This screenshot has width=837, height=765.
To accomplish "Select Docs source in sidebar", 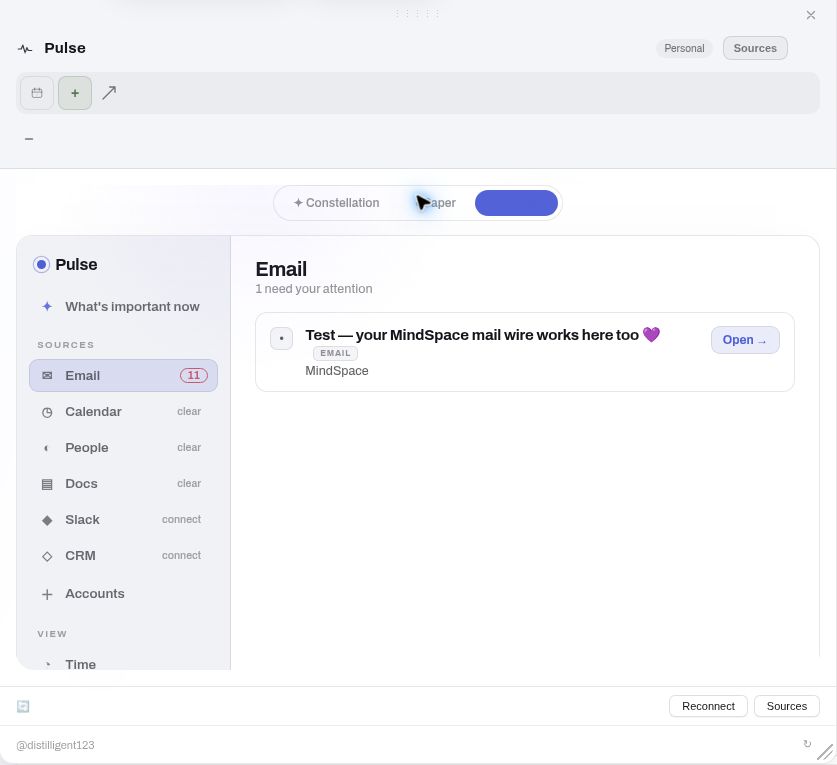I will [x=123, y=484].
